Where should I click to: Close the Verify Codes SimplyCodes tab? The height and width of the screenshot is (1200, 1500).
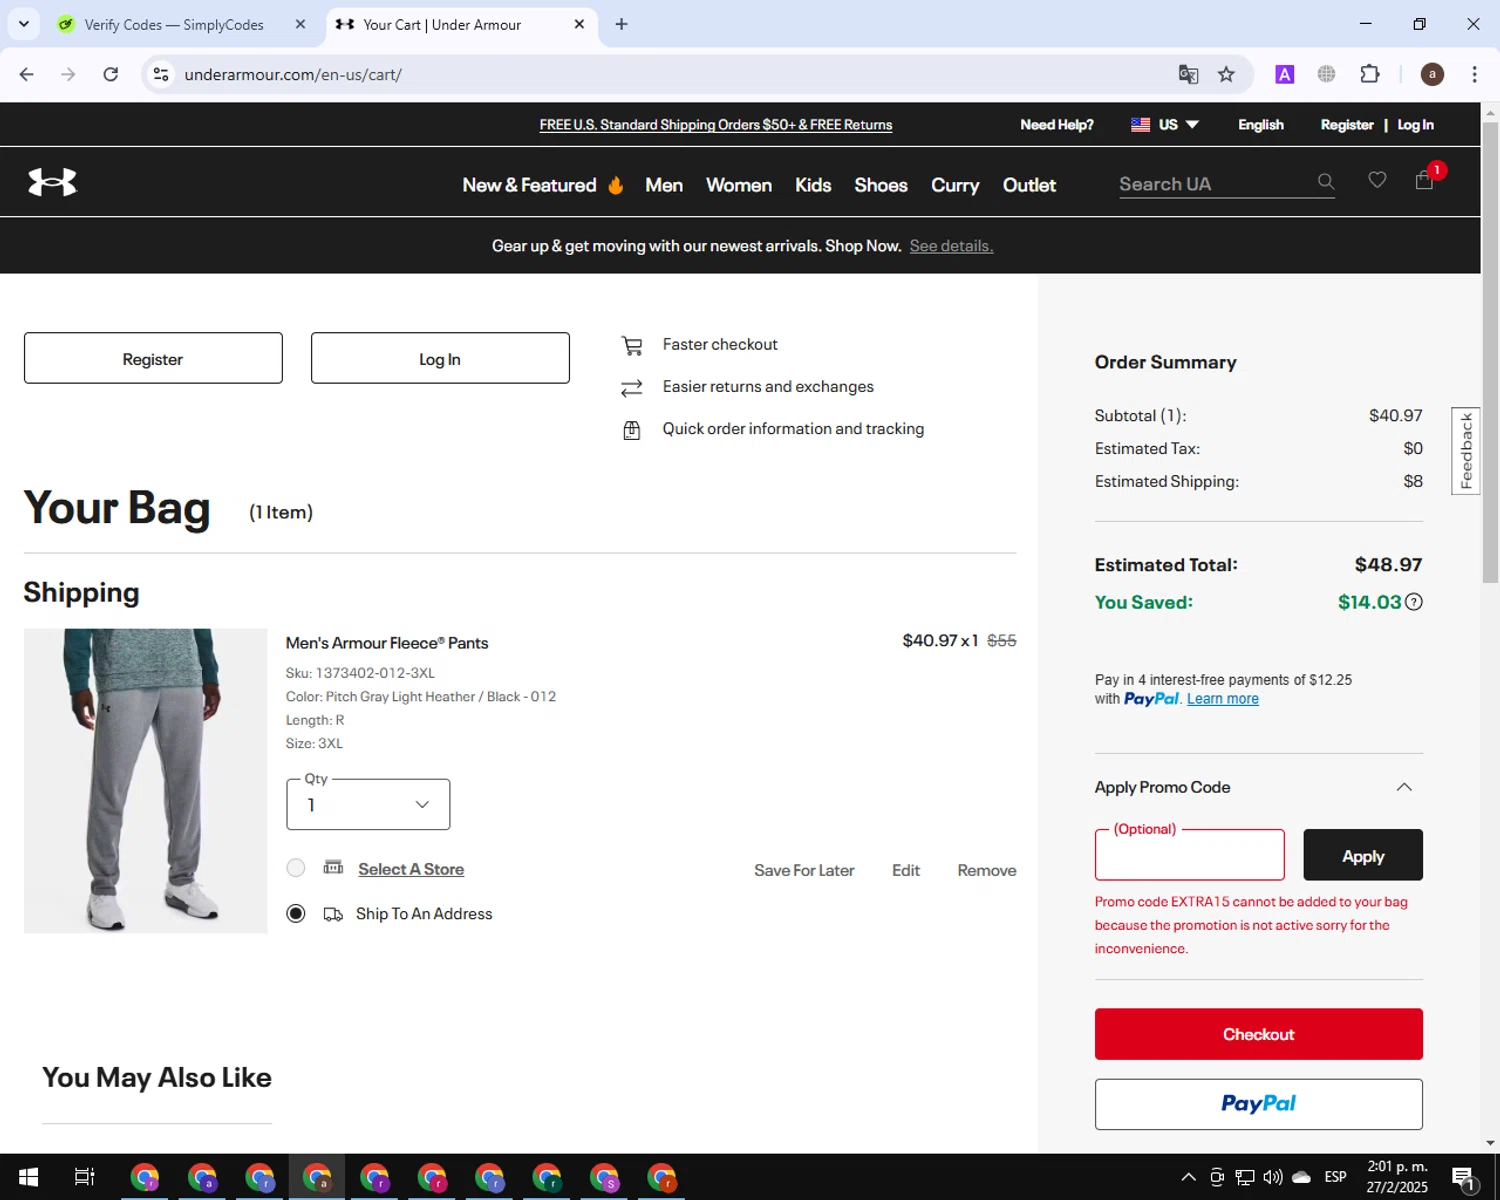pyautogui.click(x=300, y=24)
